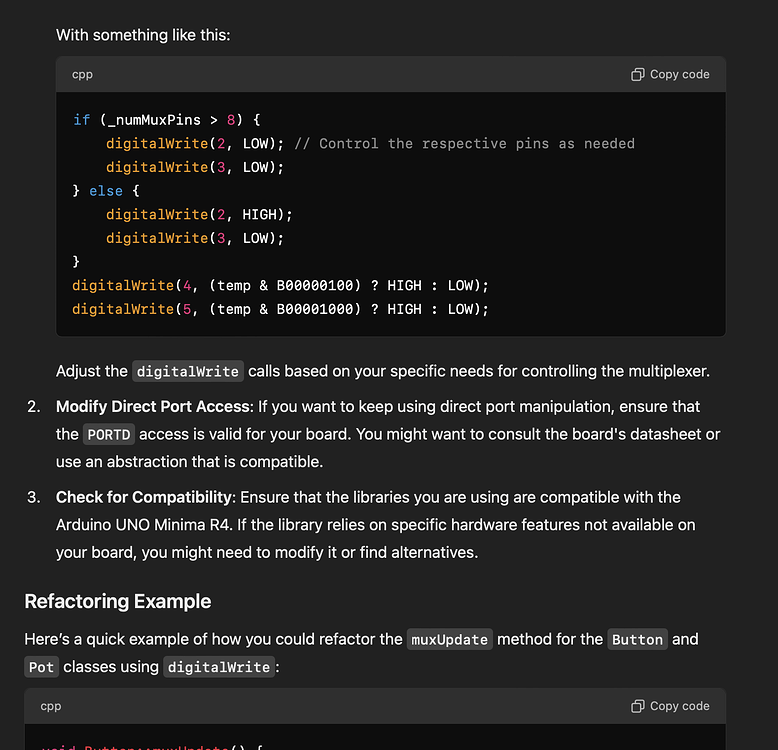This screenshot has width=778, height=750.
Task: Click the "cpp" language label of the first block
Action: click(x=82, y=75)
